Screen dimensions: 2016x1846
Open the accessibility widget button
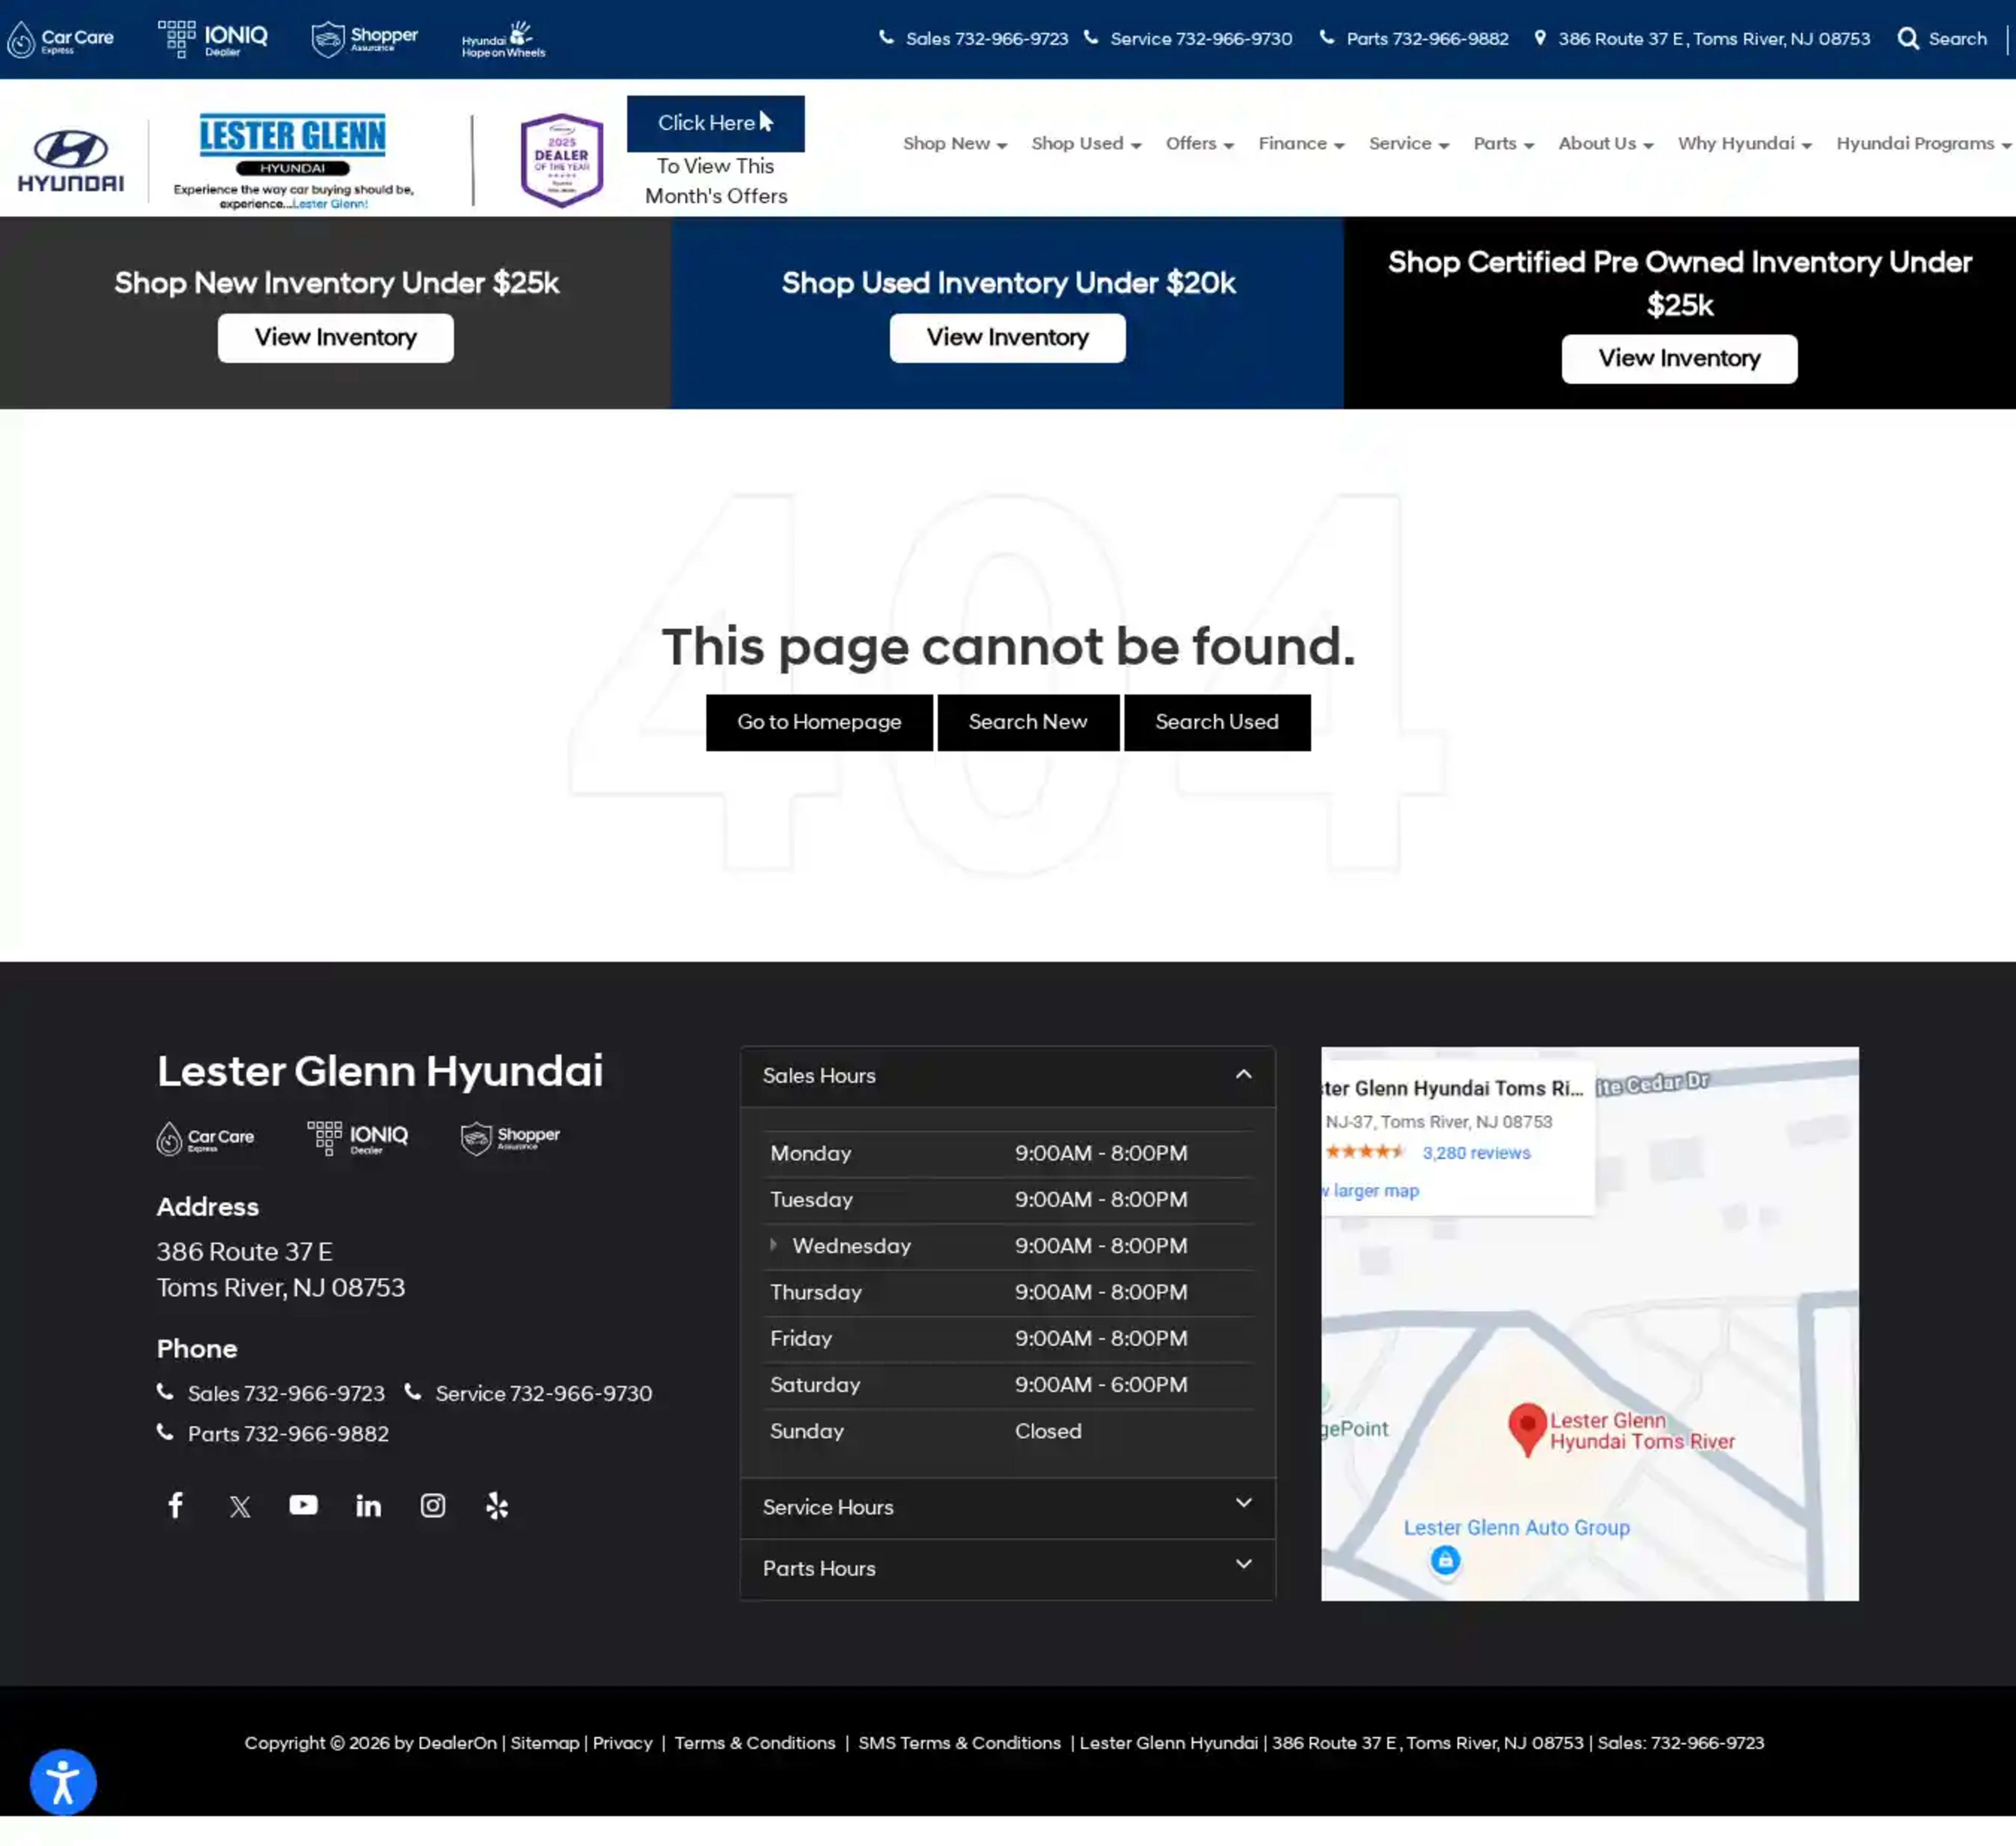click(x=63, y=1782)
